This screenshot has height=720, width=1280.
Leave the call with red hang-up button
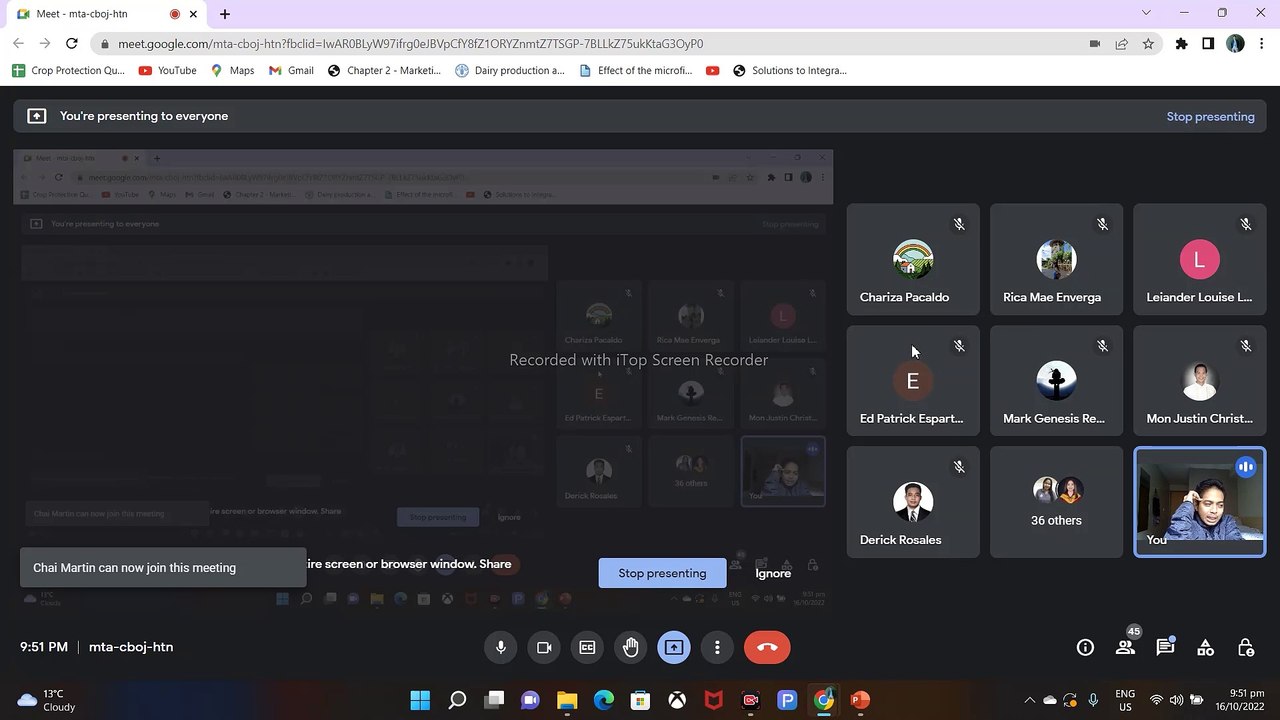pos(767,647)
